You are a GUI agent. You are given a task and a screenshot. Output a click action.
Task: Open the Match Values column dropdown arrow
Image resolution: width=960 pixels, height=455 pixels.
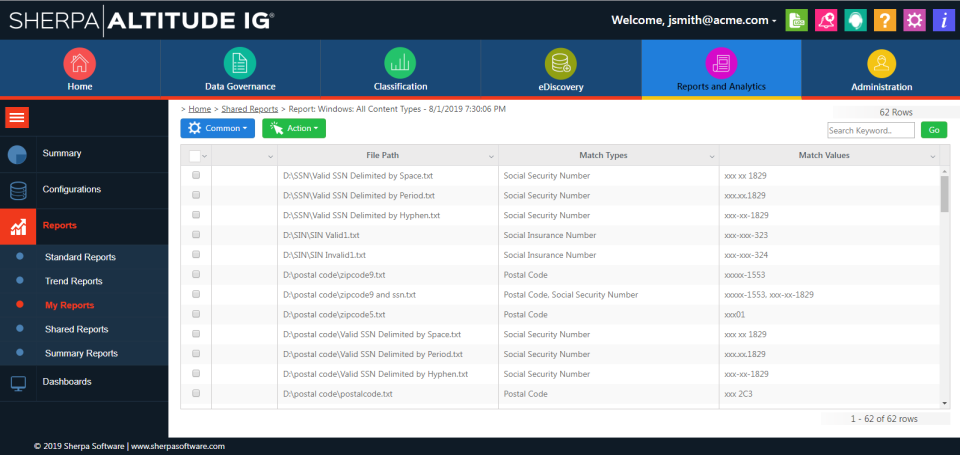(932, 157)
